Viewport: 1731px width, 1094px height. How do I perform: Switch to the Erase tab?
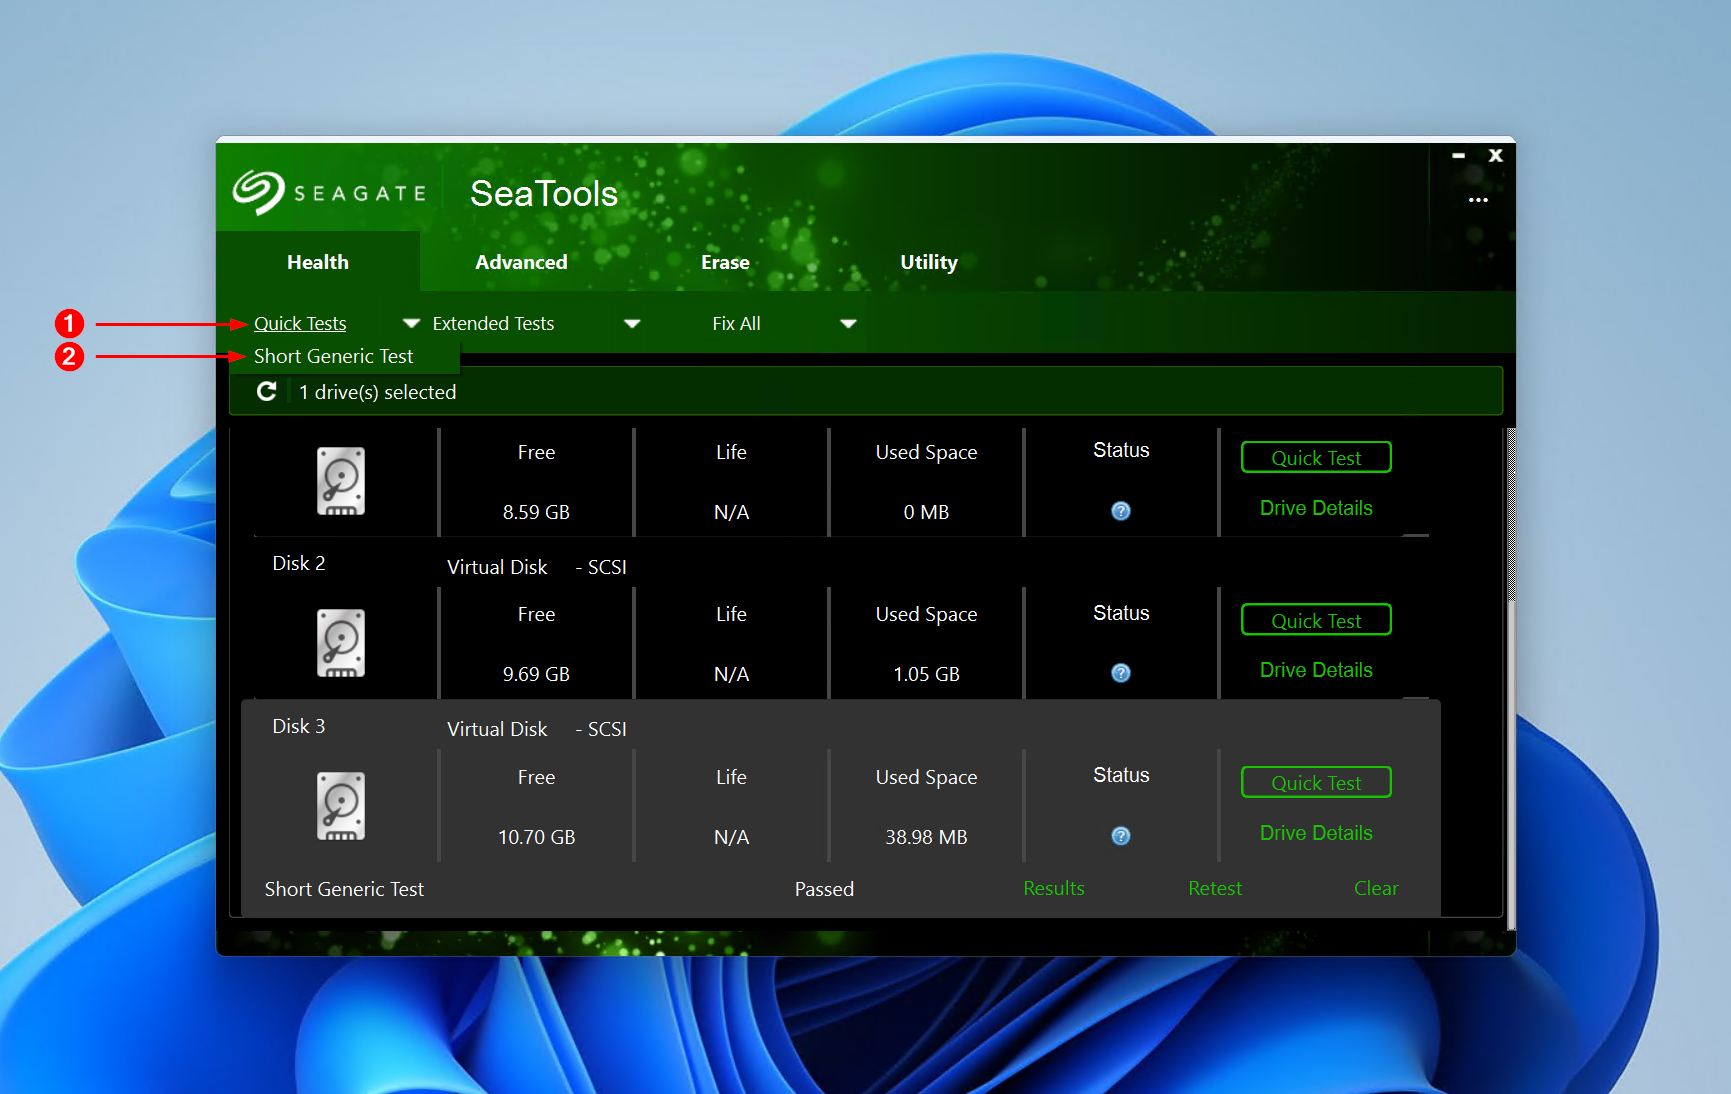[725, 262]
